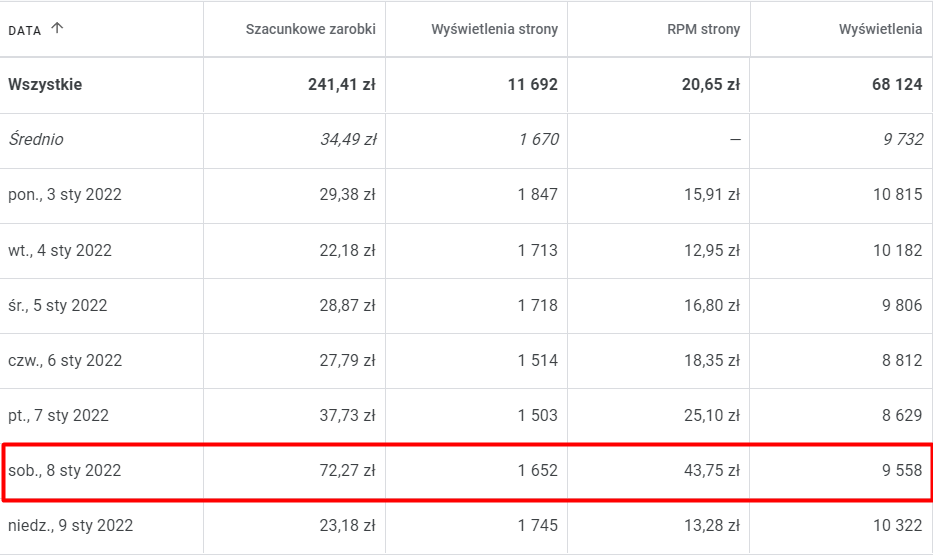The height and width of the screenshot is (556, 933).
Task: Click the 9 558 impressions value
Action: (900, 470)
